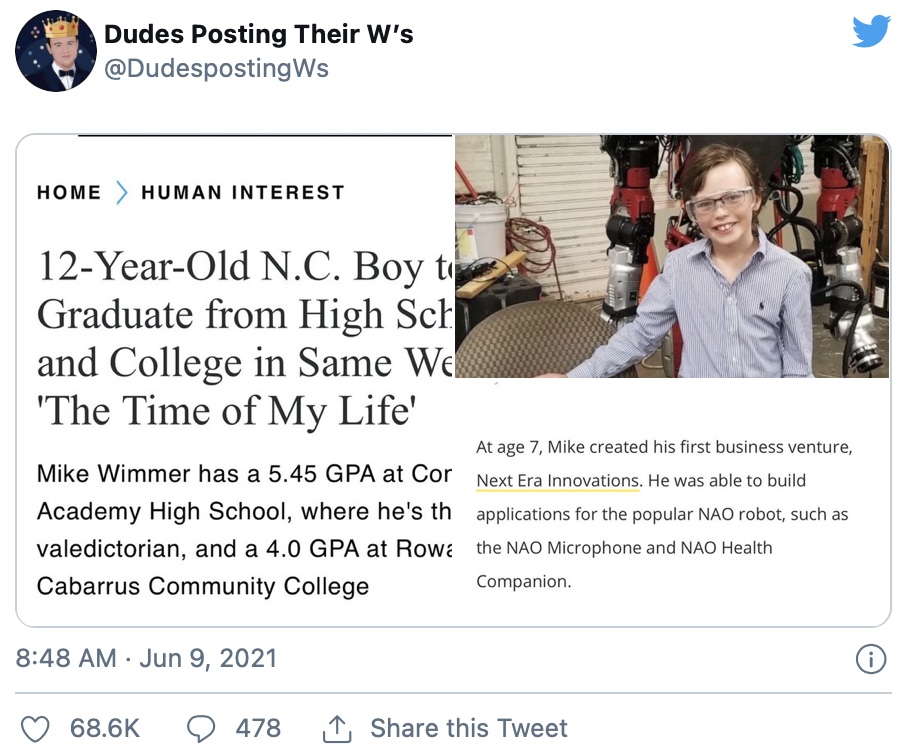The image size is (912, 756).
Task: Like the tweet with heart icon
Action: 35,729
